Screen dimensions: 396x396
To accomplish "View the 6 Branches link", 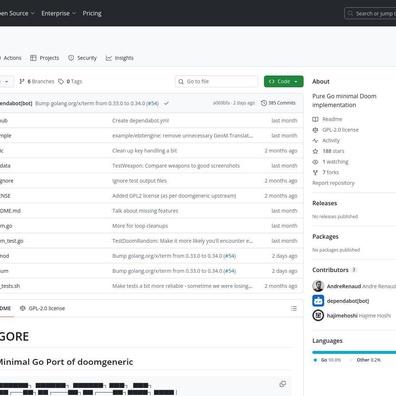I will click(x=37, y=81).
